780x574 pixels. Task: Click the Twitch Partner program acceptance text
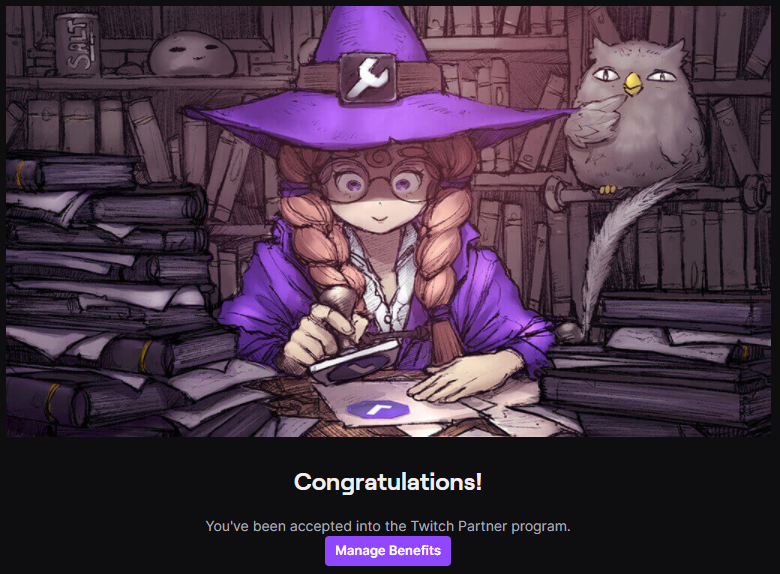click(388, 526)
